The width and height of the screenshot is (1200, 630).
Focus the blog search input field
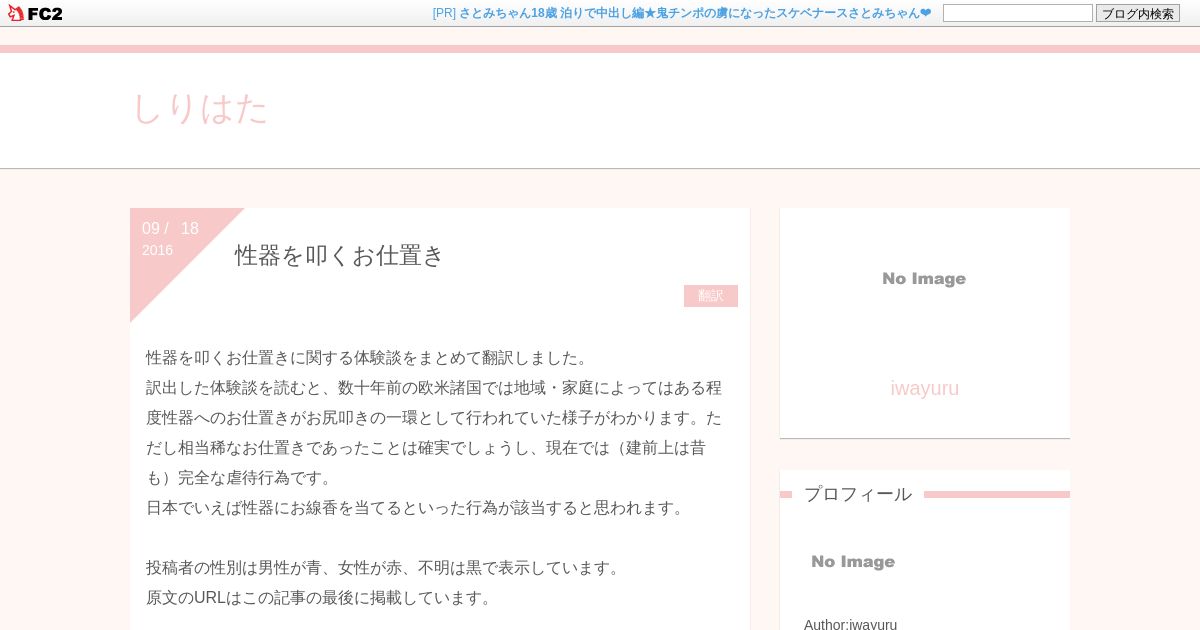(1017, 13)
